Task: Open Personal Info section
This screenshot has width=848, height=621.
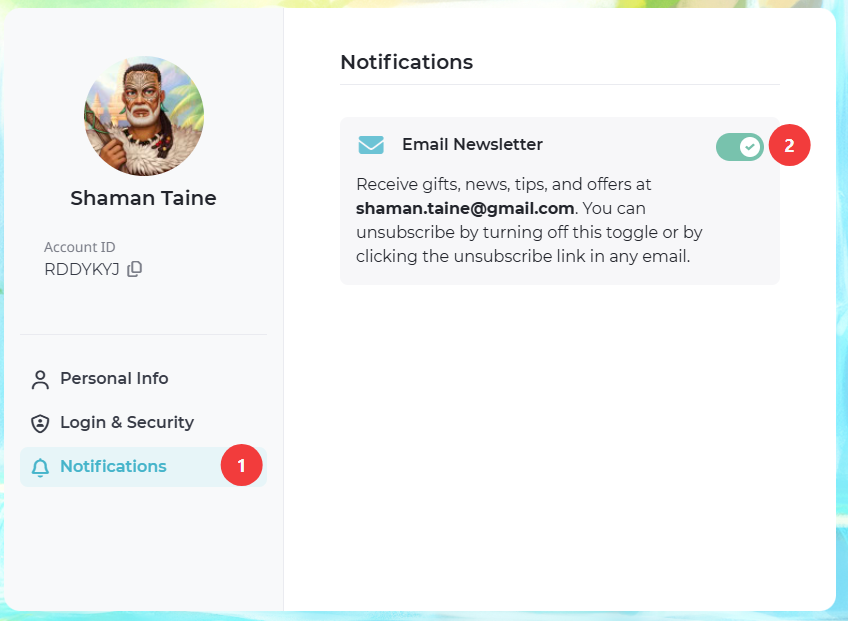Action: tap(143, 379)
